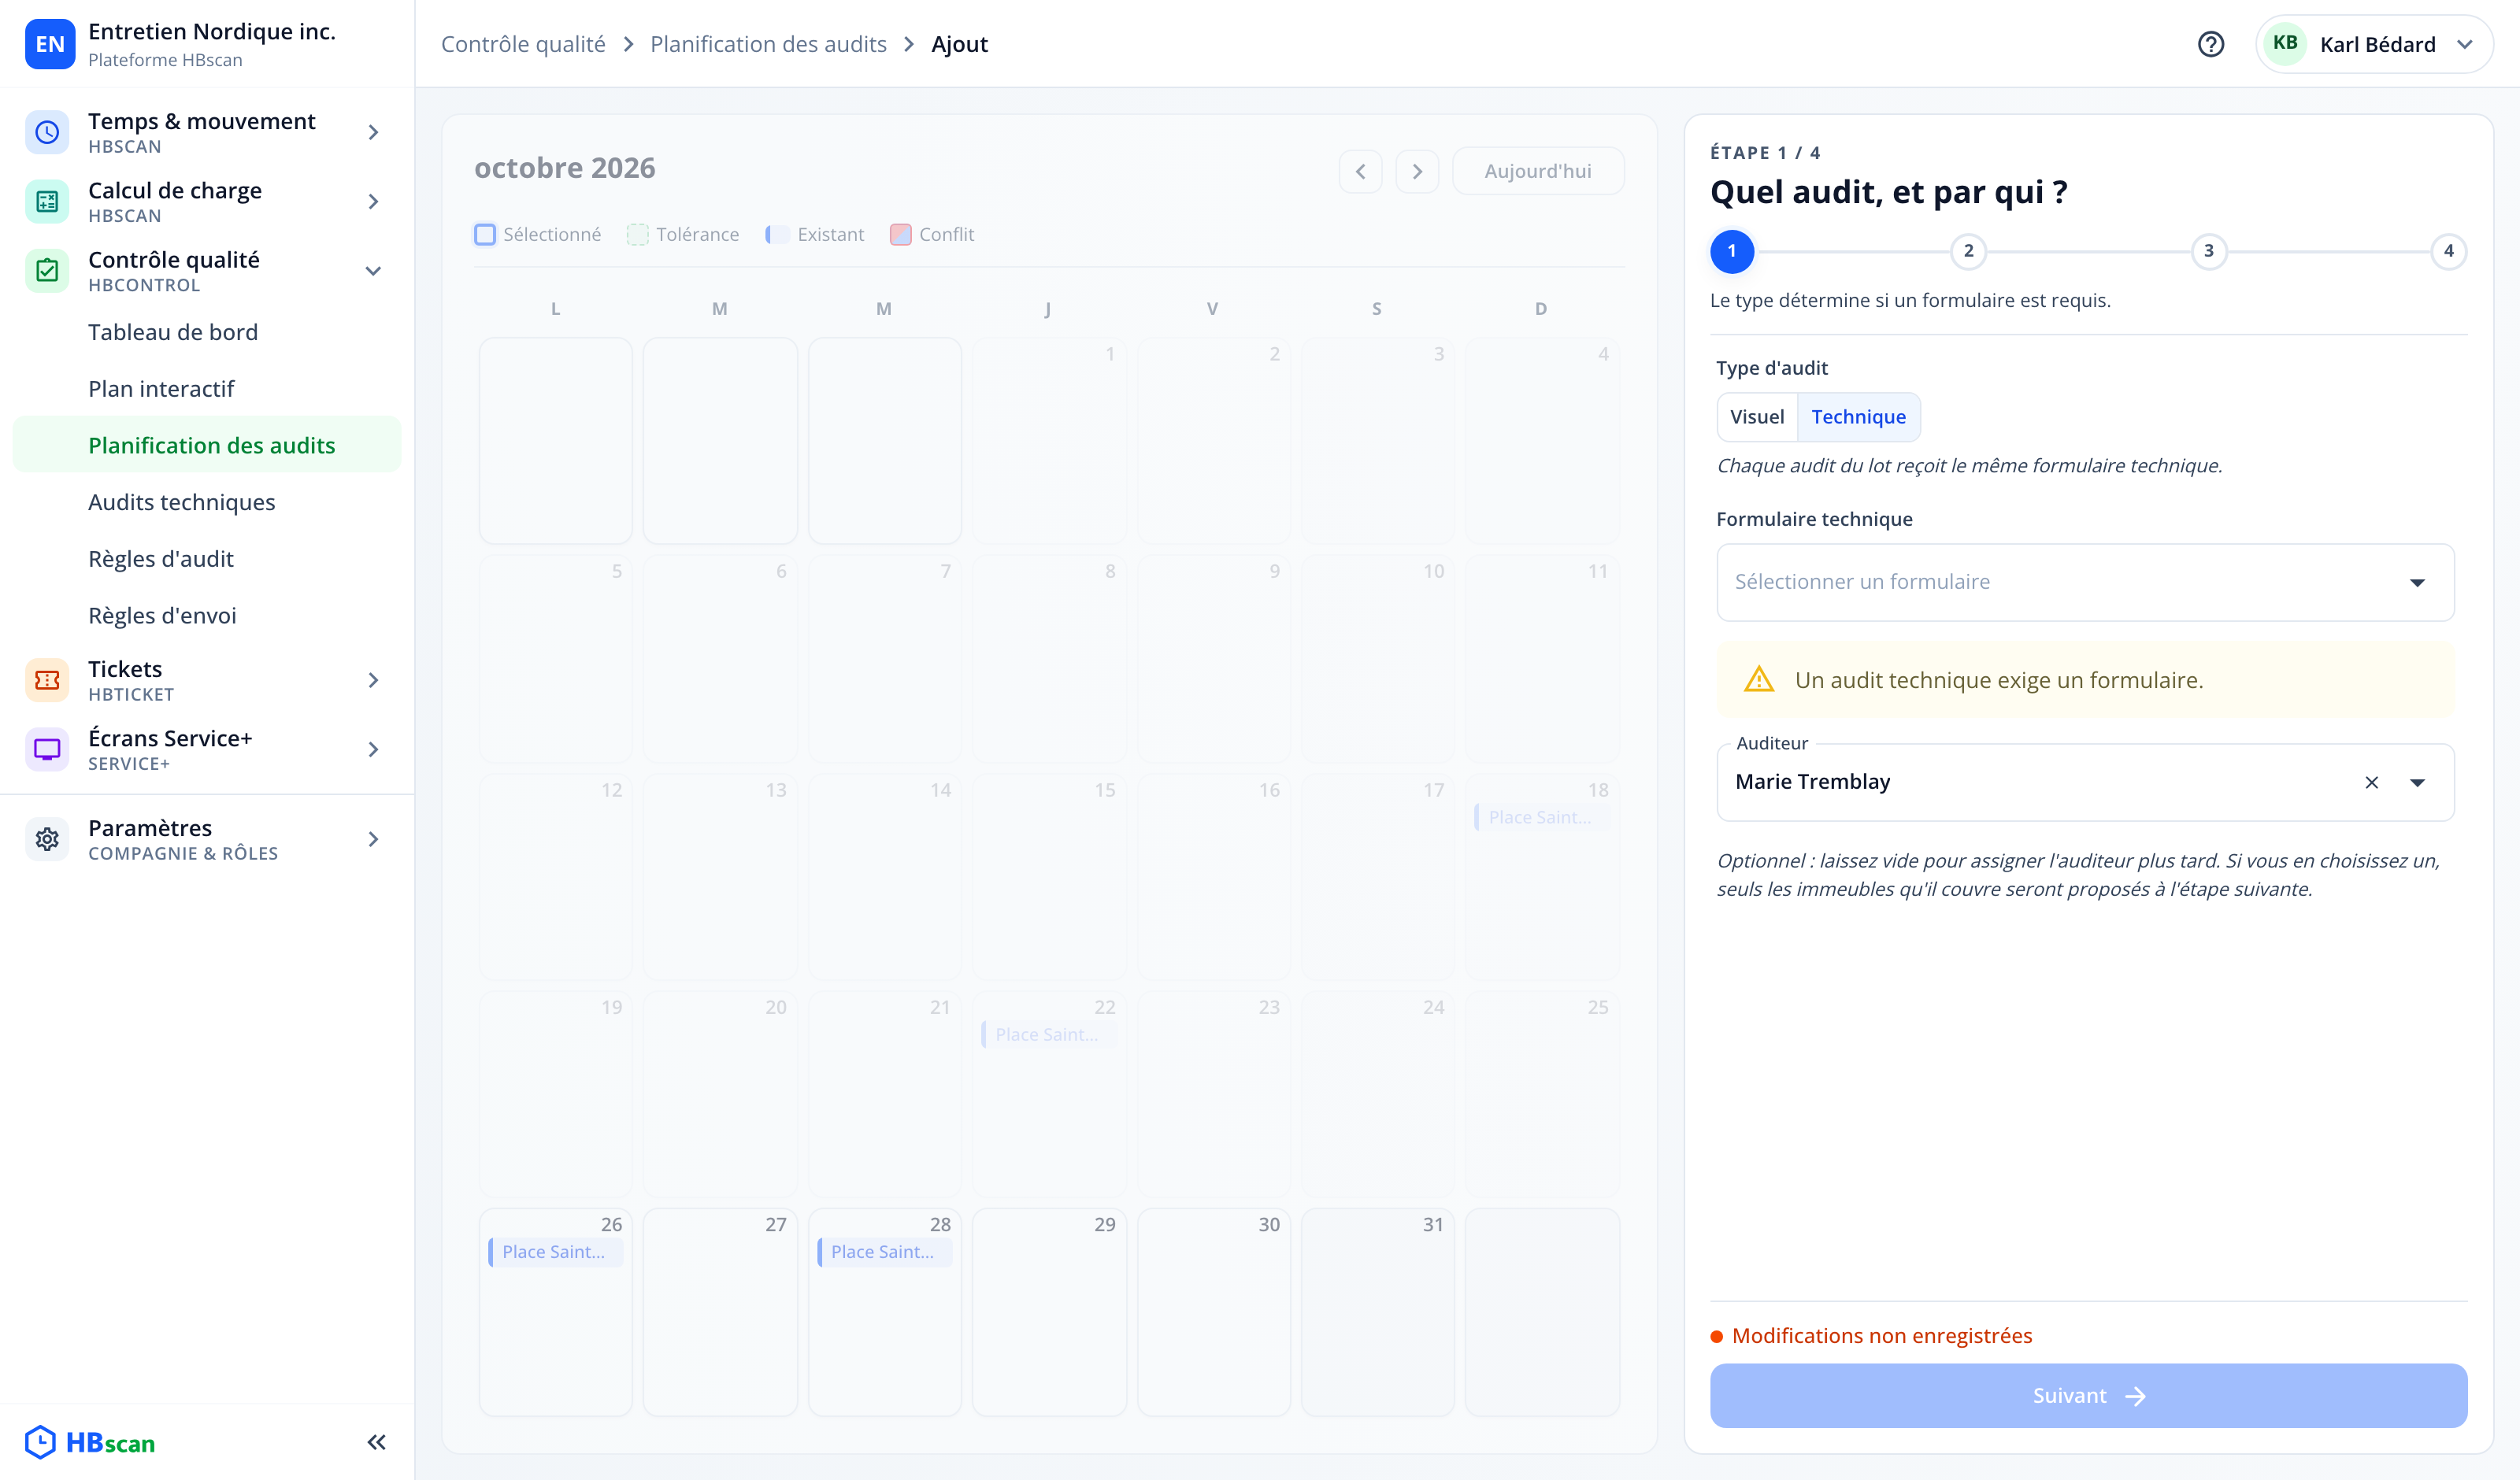The width and height of the screenshot is (2520, 1480).
Task: Click the Tickets icon in sidebar
Action: coord(47,680)
